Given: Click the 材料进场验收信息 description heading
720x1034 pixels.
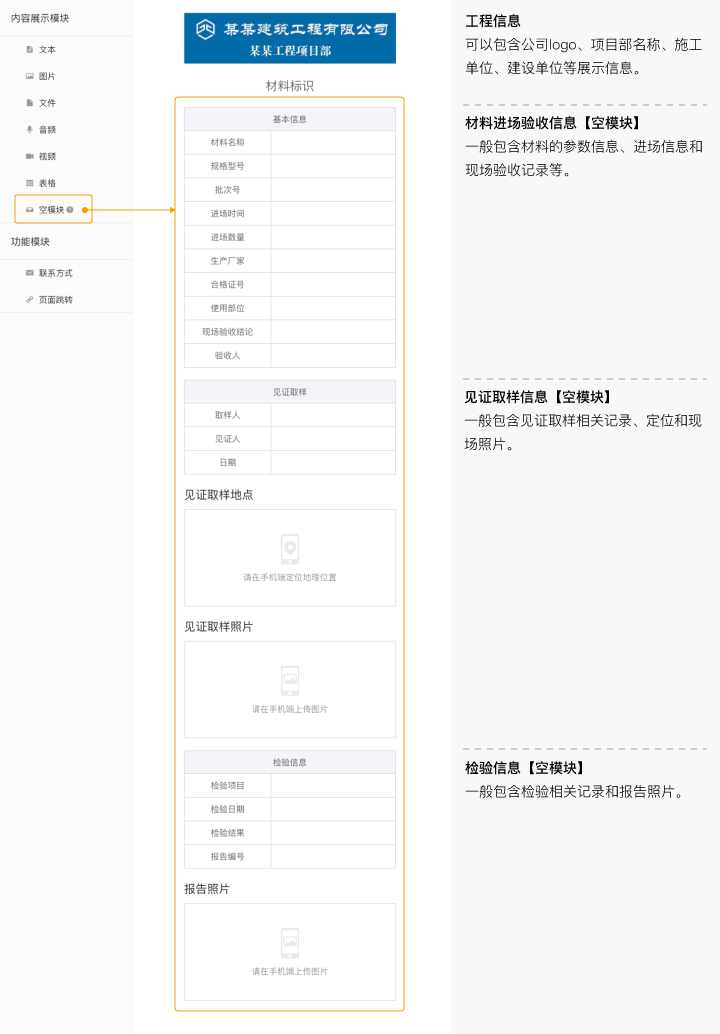Looking at the screenshot, I should coord(553,123).
